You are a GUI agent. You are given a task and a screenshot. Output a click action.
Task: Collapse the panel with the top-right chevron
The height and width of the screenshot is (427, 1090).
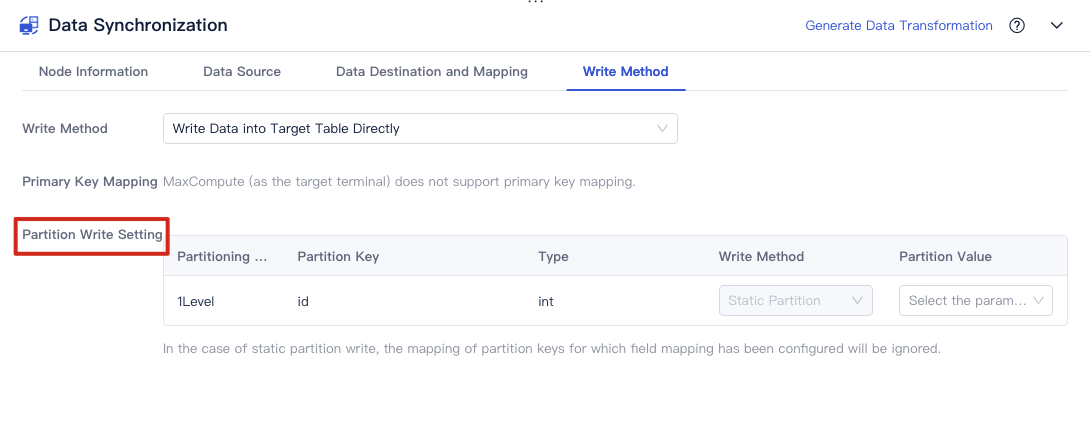coord(1057,26)
